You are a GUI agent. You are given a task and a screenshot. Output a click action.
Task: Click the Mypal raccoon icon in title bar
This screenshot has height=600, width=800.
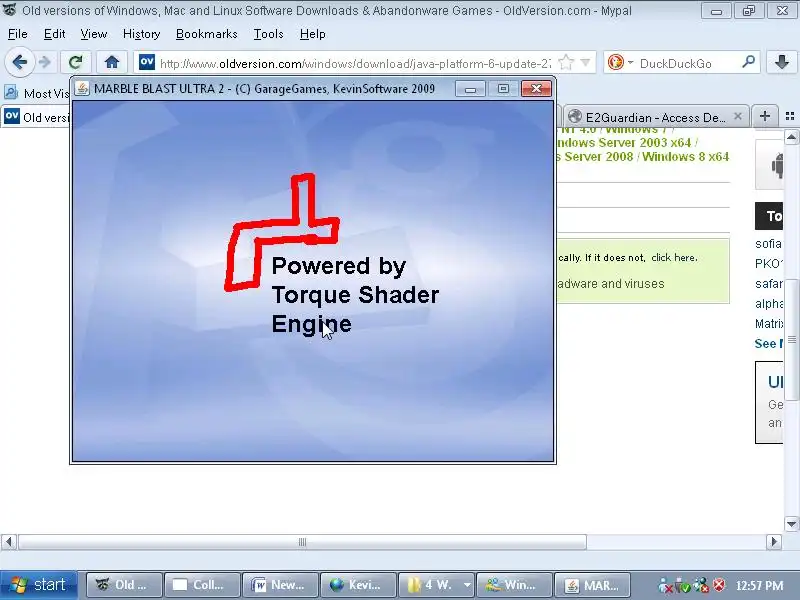click(10, 10)
